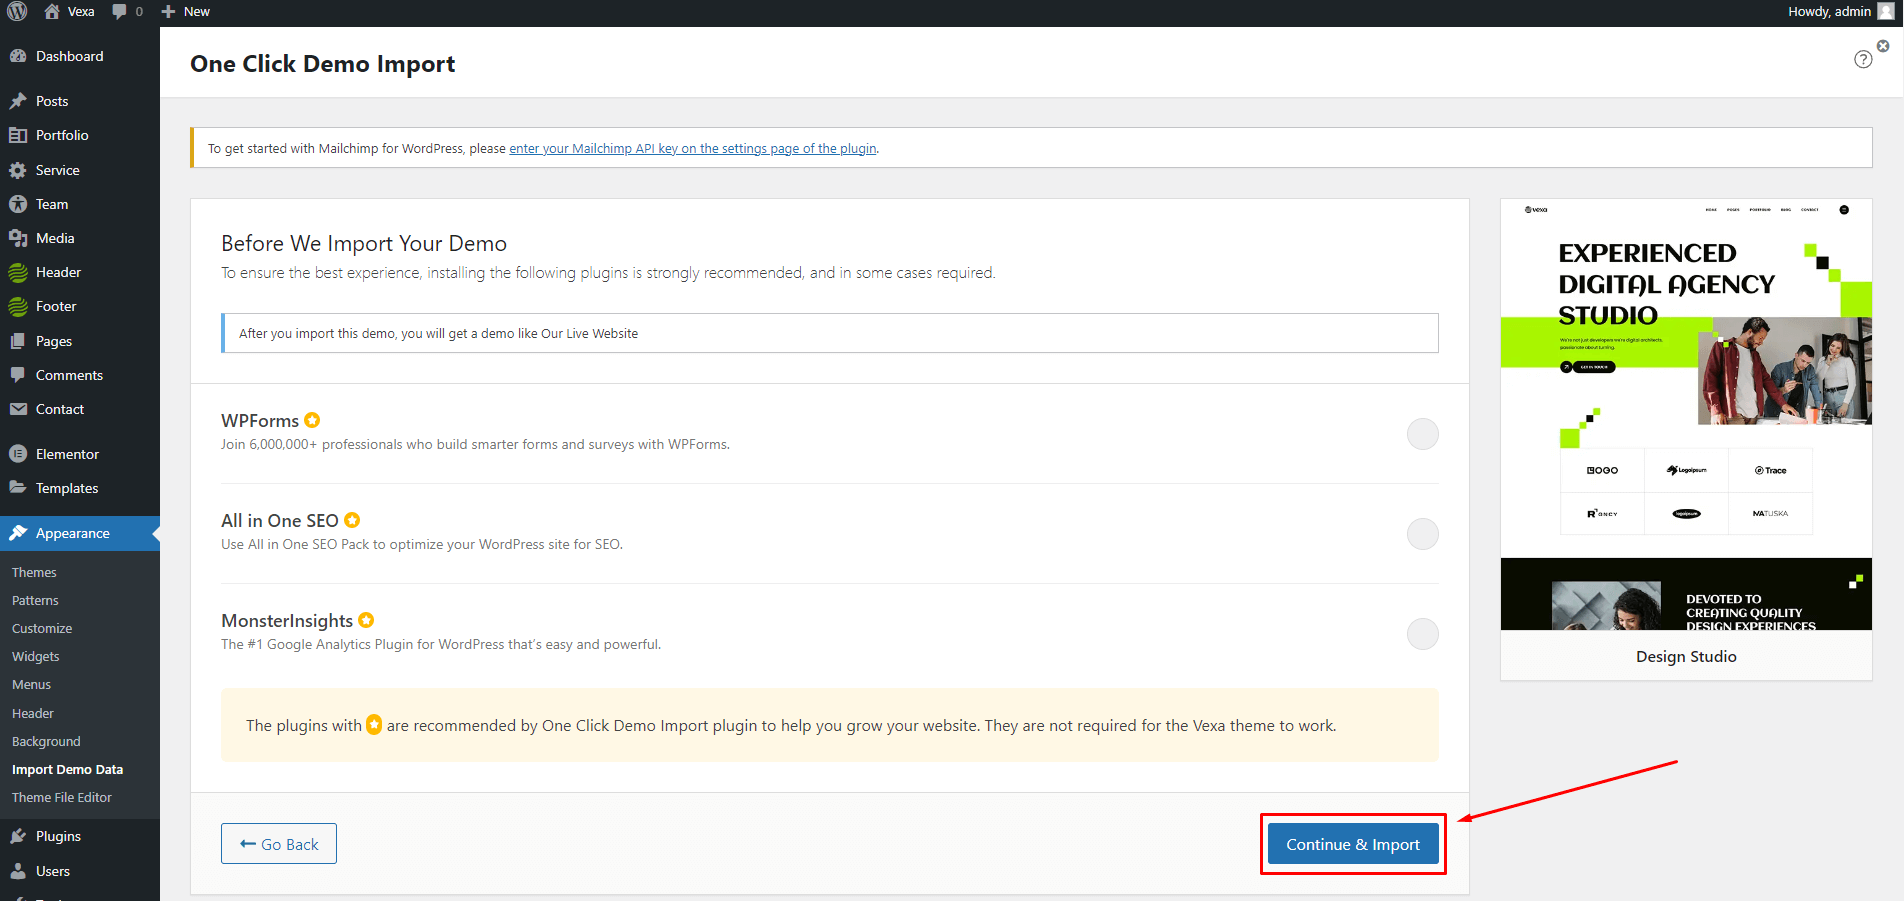Click the Team sidebar icon

pyautogui.click(x=18, y=204)
